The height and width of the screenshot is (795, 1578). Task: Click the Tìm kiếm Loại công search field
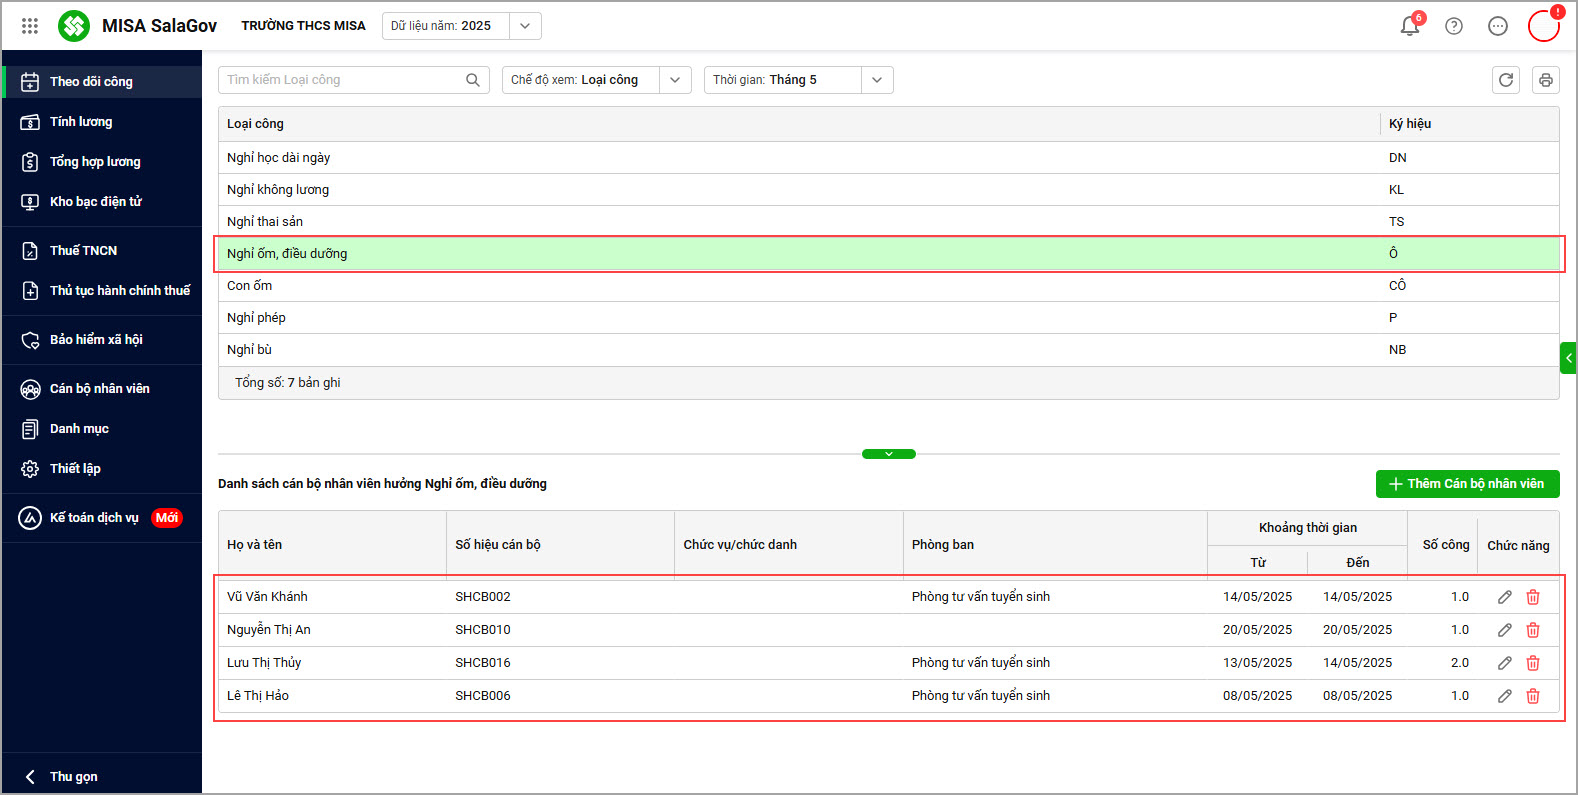[x=340, y=80]
